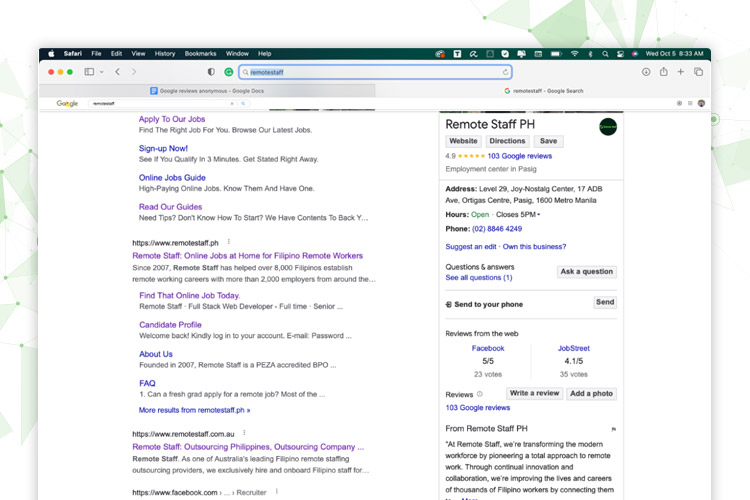The width and height of the screenshot is (750, 500).
Task: Open options for remotestaff.com.au result
Action: point(244,433)
